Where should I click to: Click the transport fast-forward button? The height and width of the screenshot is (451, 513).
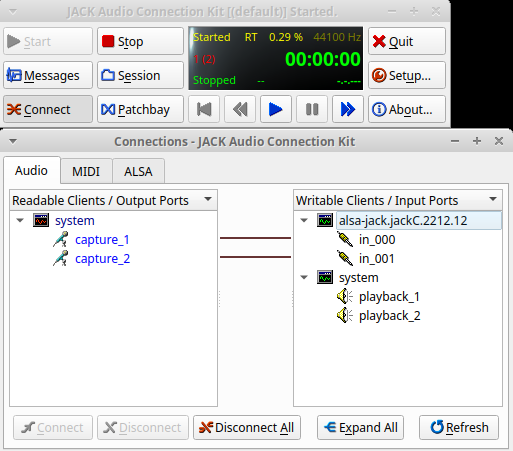[x=348, y=109]
